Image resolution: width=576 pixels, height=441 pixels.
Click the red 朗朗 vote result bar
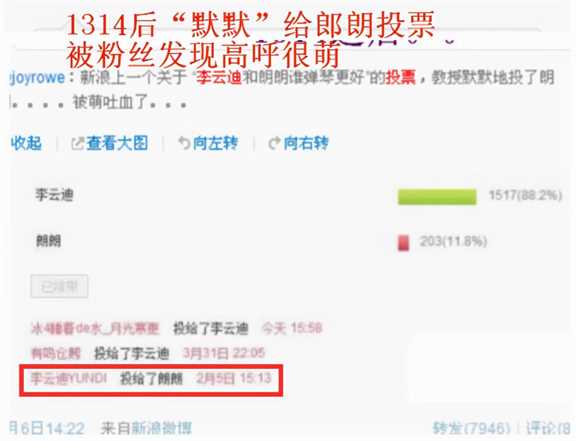(x=403, y=243)
